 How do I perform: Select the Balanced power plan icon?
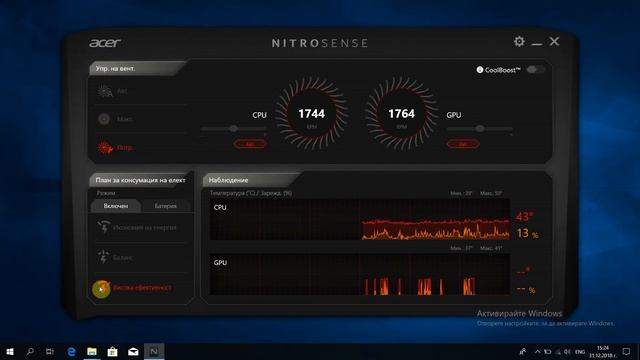pos(103,257)
